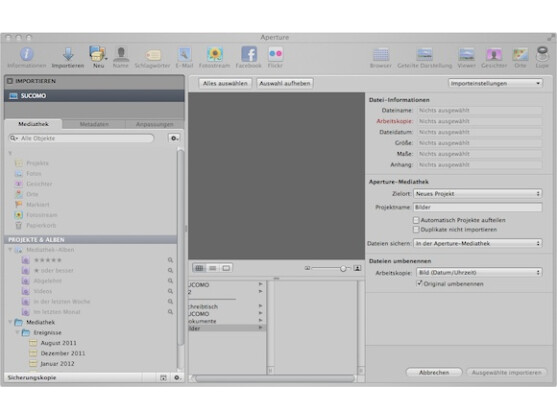Adjust the thumbnail size slider knob
Viewport: 557px width, 418px height.
343,268
